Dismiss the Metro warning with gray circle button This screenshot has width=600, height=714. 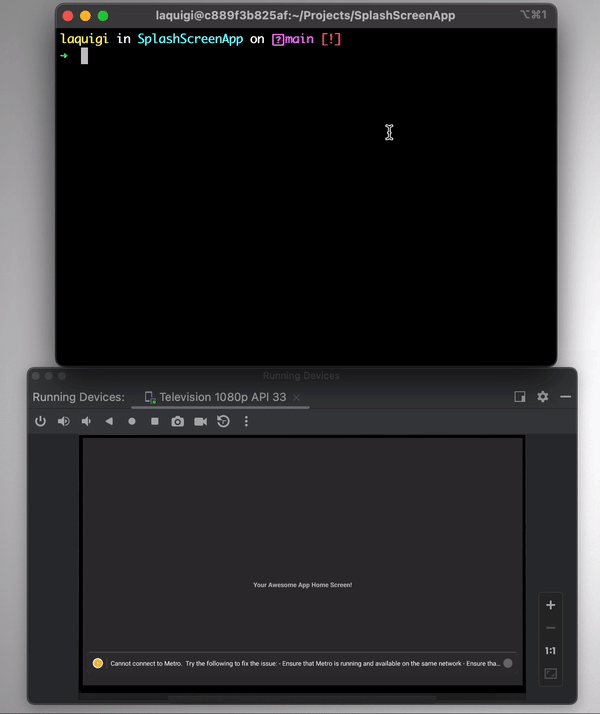pyautogui.click(x=508, y=663)
